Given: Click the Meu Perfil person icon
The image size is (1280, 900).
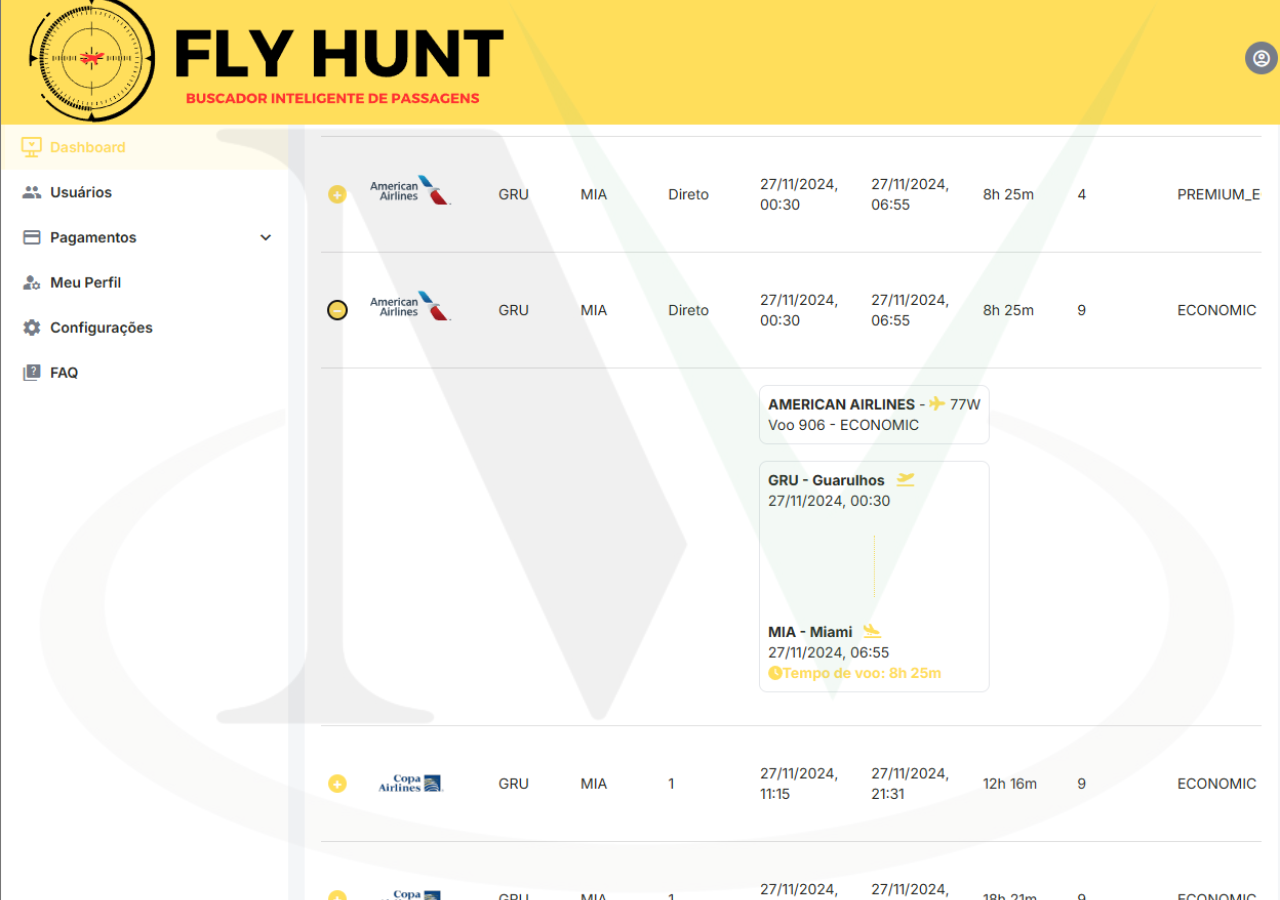Looking at the screenshot, I should pos(32,283).
